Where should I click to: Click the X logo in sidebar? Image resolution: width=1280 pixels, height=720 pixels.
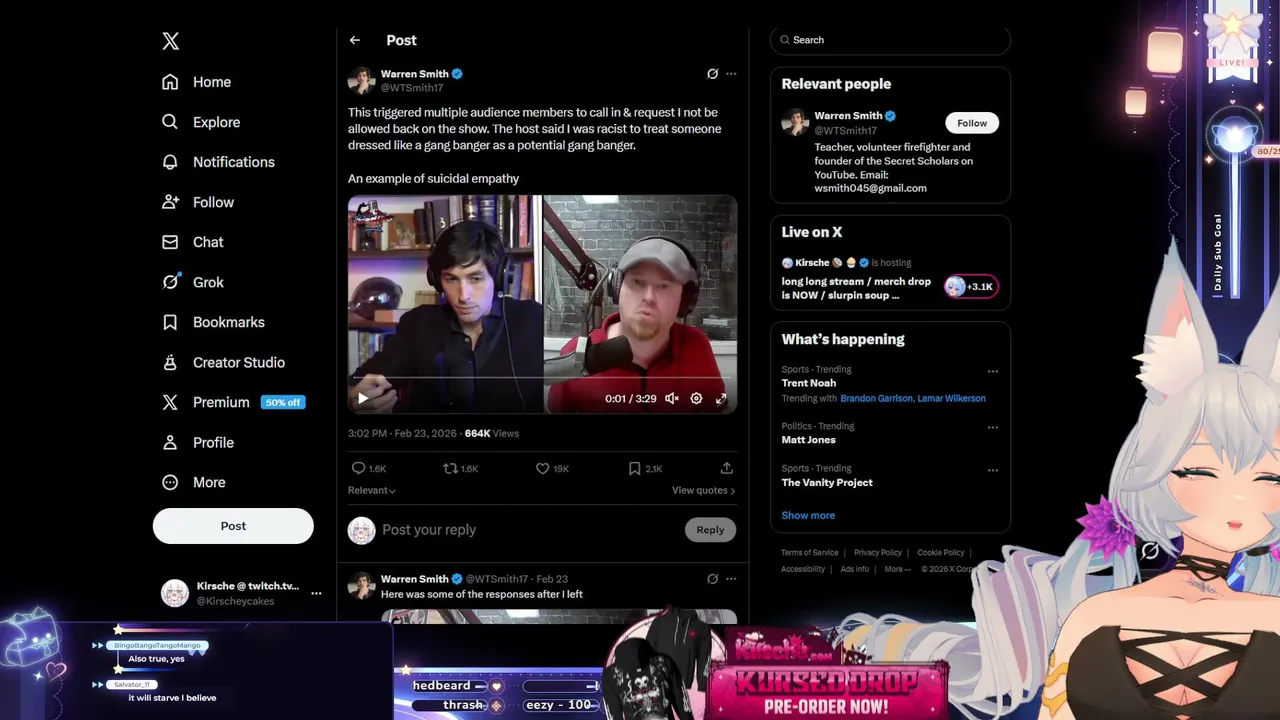[171, 41]
